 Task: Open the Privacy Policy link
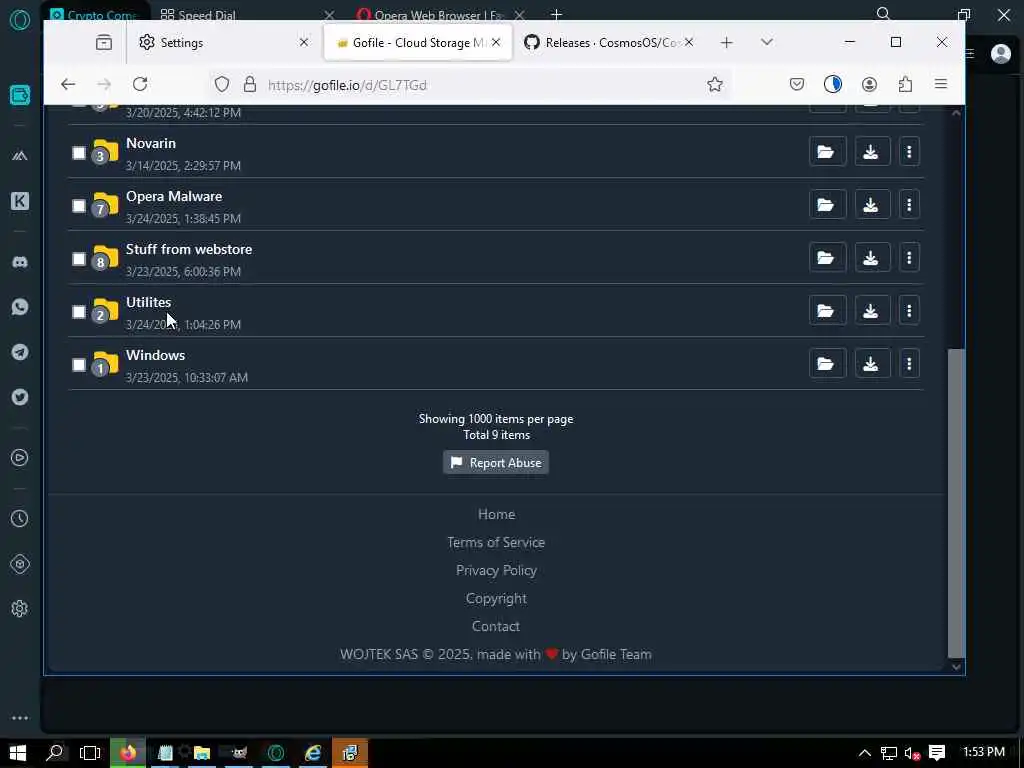pos(496,570)
